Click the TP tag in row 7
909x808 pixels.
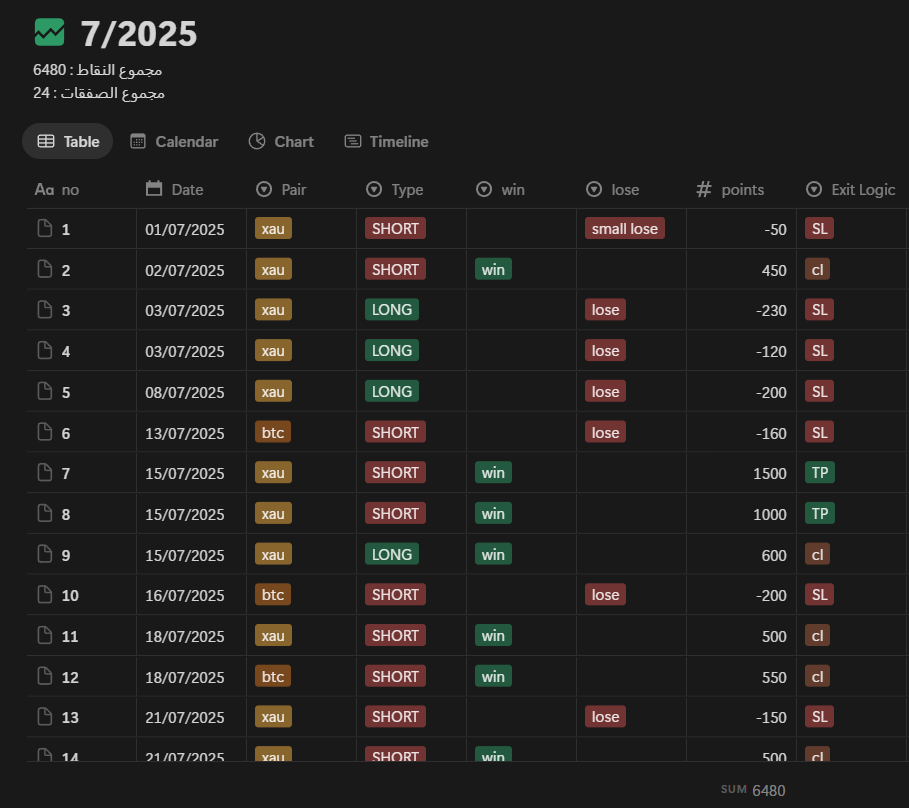[x=820, y=473]
